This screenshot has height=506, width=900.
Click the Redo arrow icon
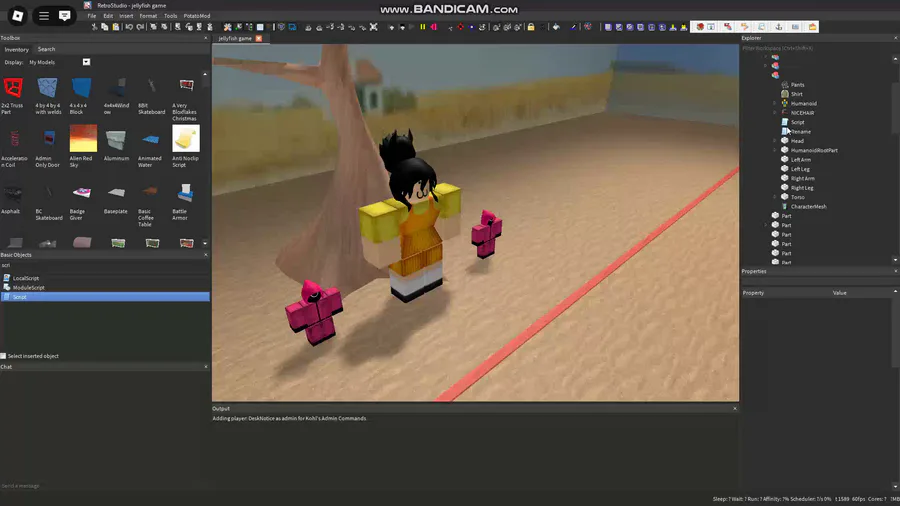(141, 27)
